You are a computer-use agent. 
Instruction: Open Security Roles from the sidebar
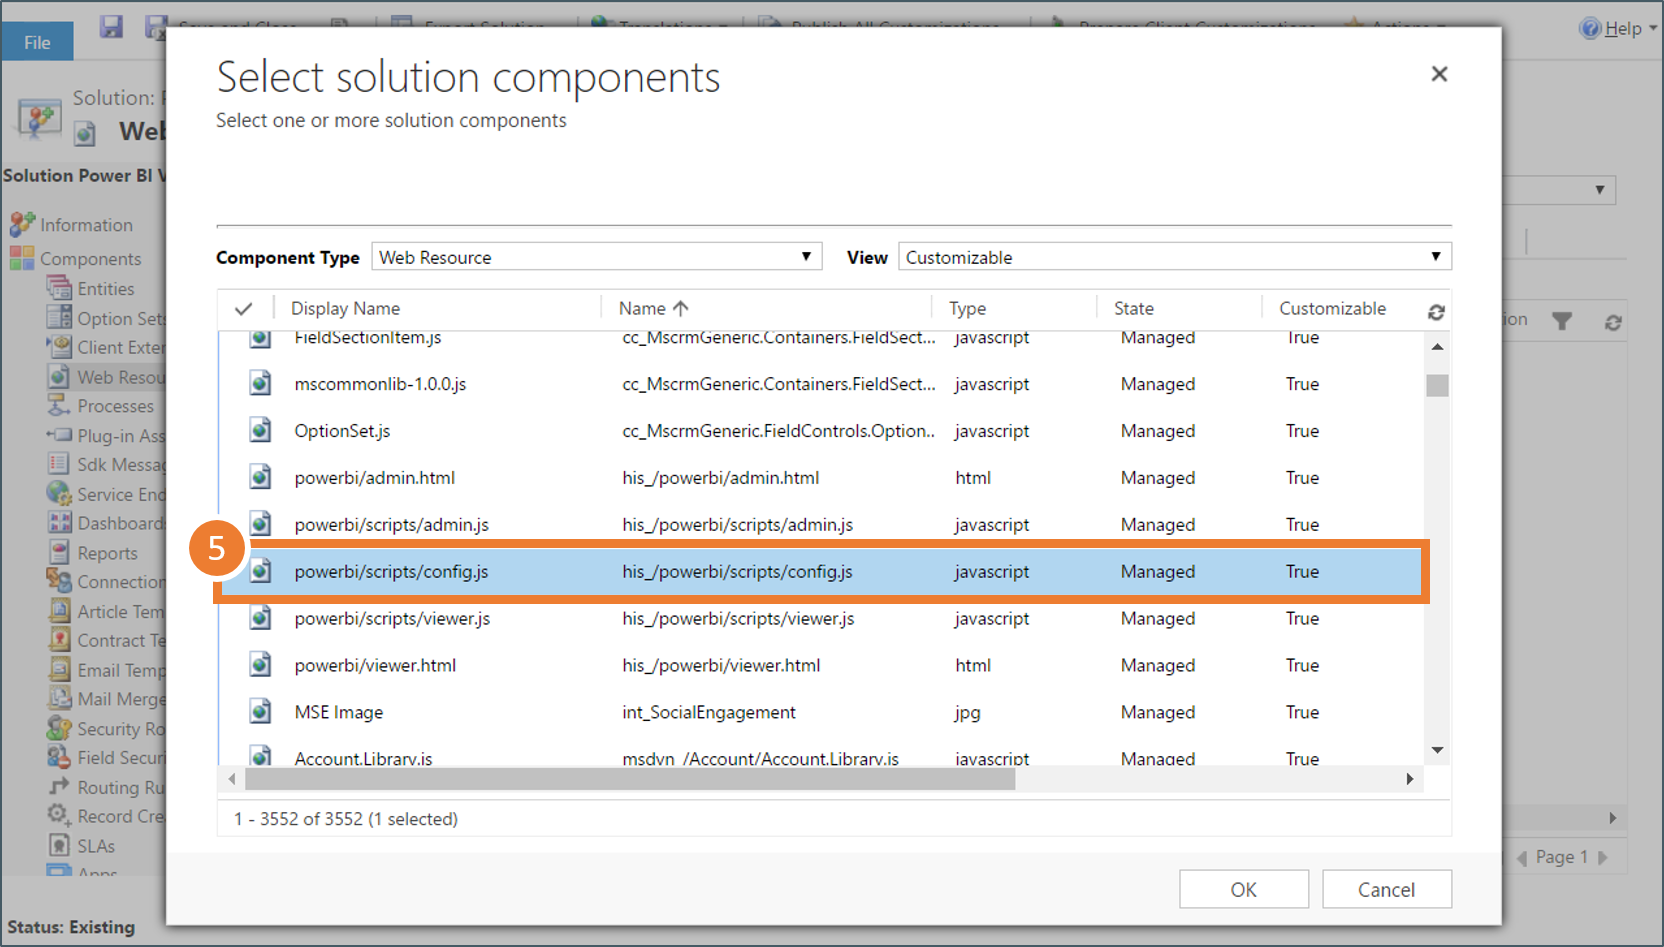point(60,728)
